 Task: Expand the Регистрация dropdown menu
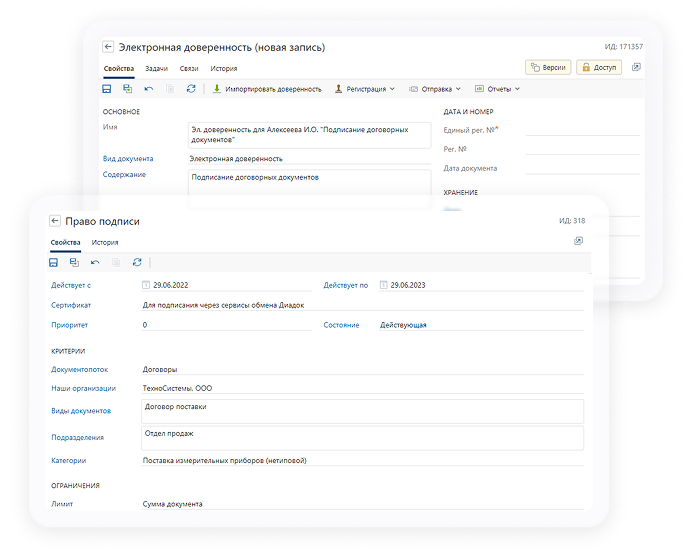(x=365, y=89)
